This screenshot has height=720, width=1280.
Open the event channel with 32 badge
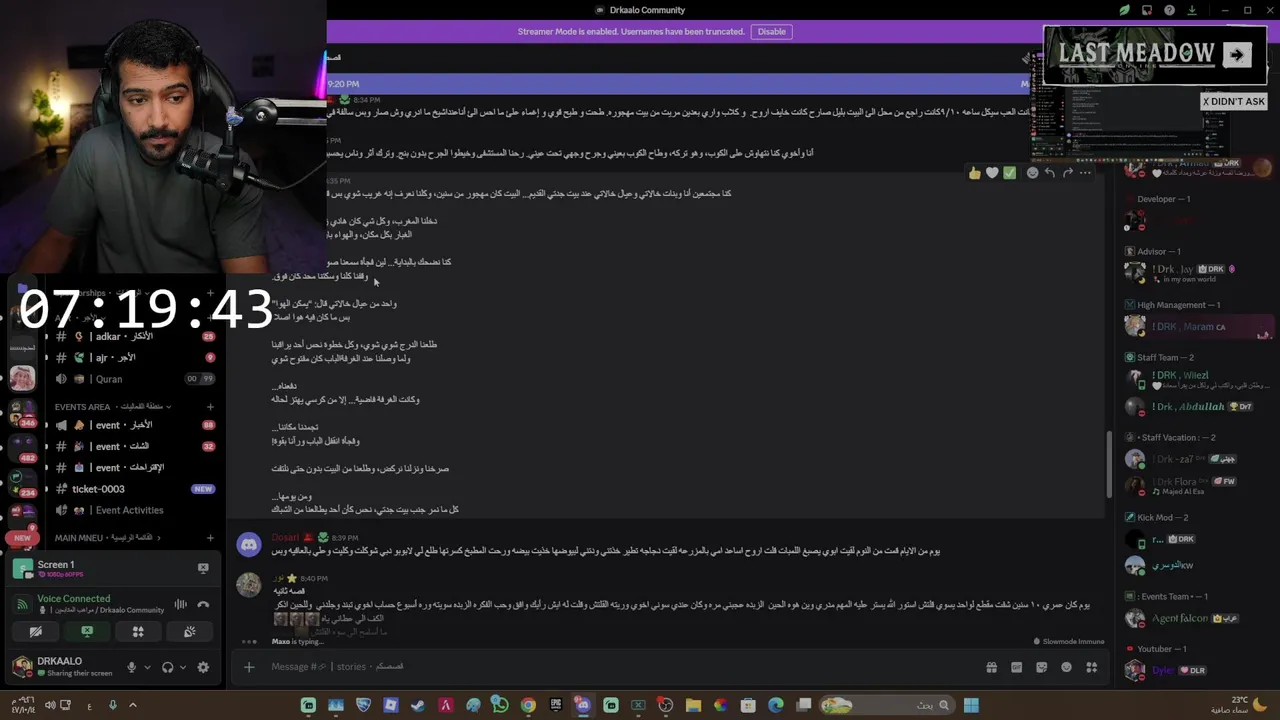[x=135, y=446]
